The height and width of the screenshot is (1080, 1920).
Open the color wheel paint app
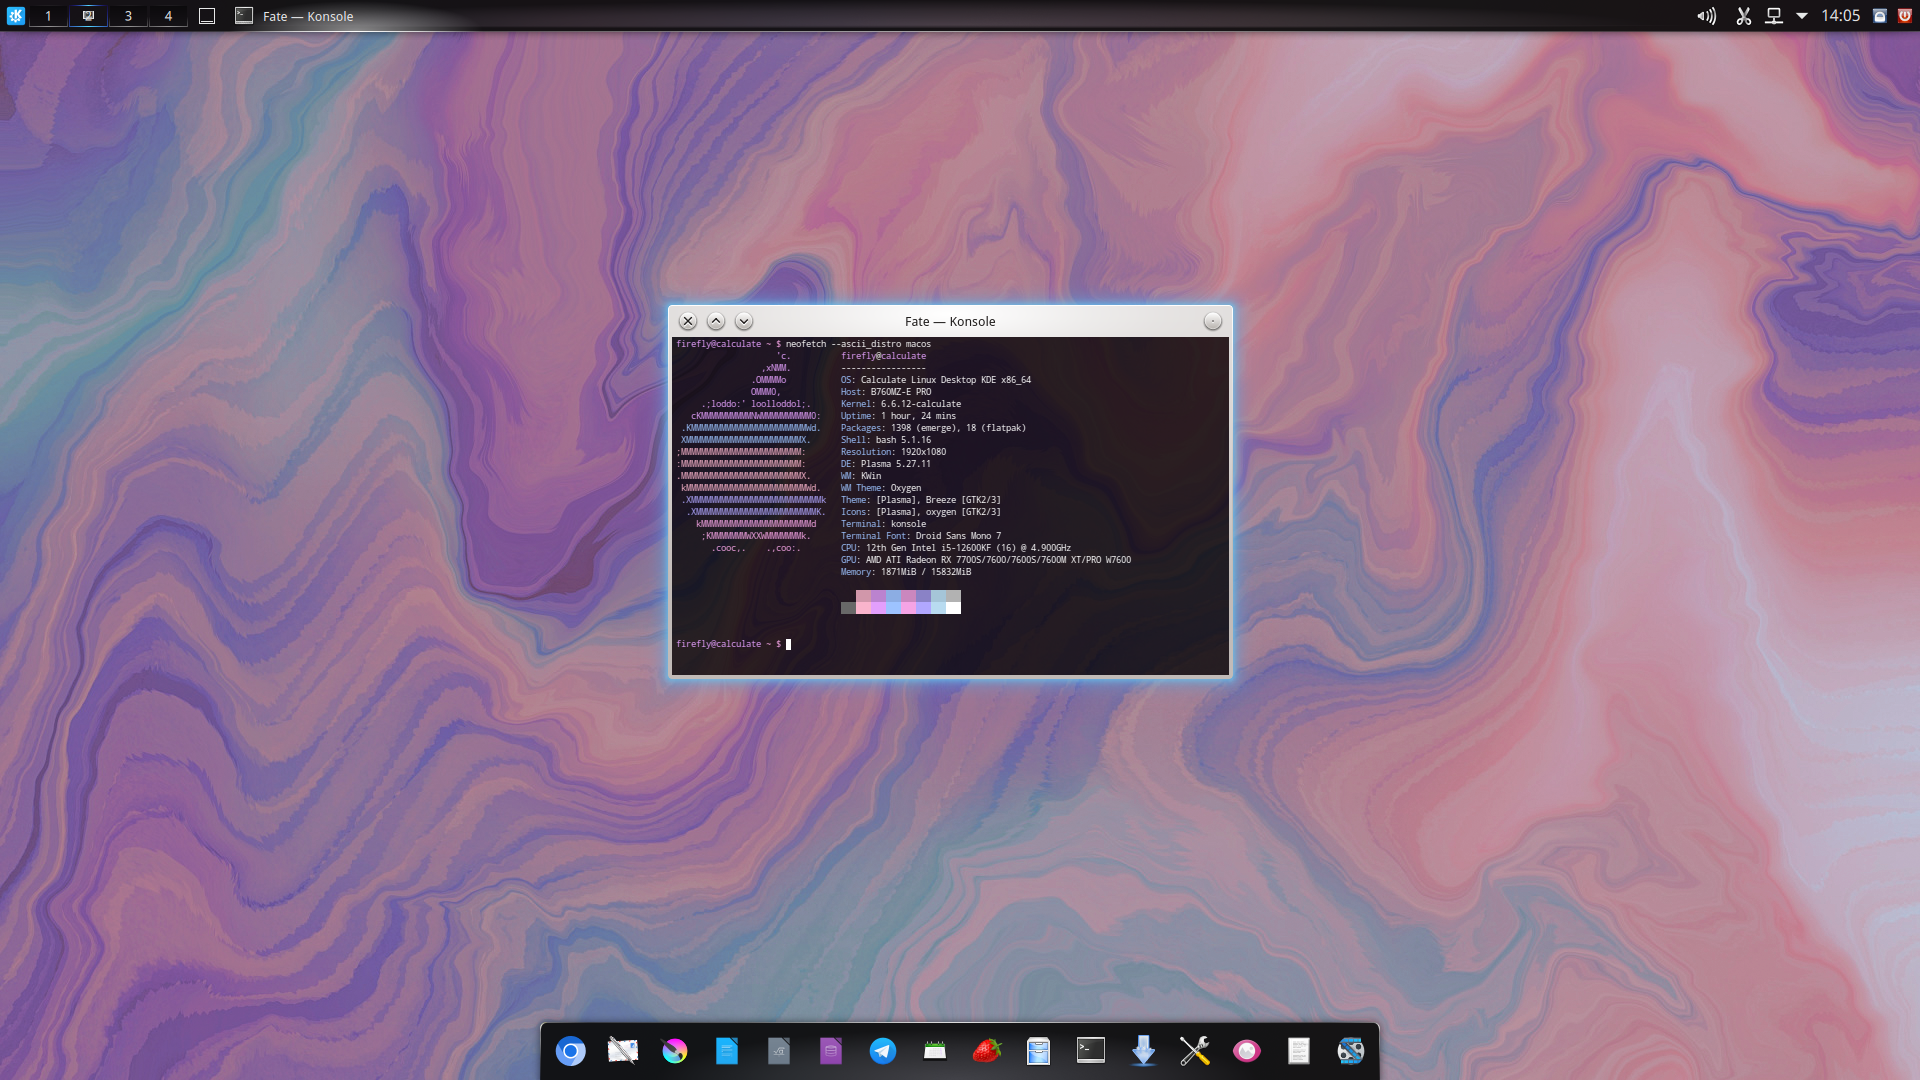(675, 1051)
